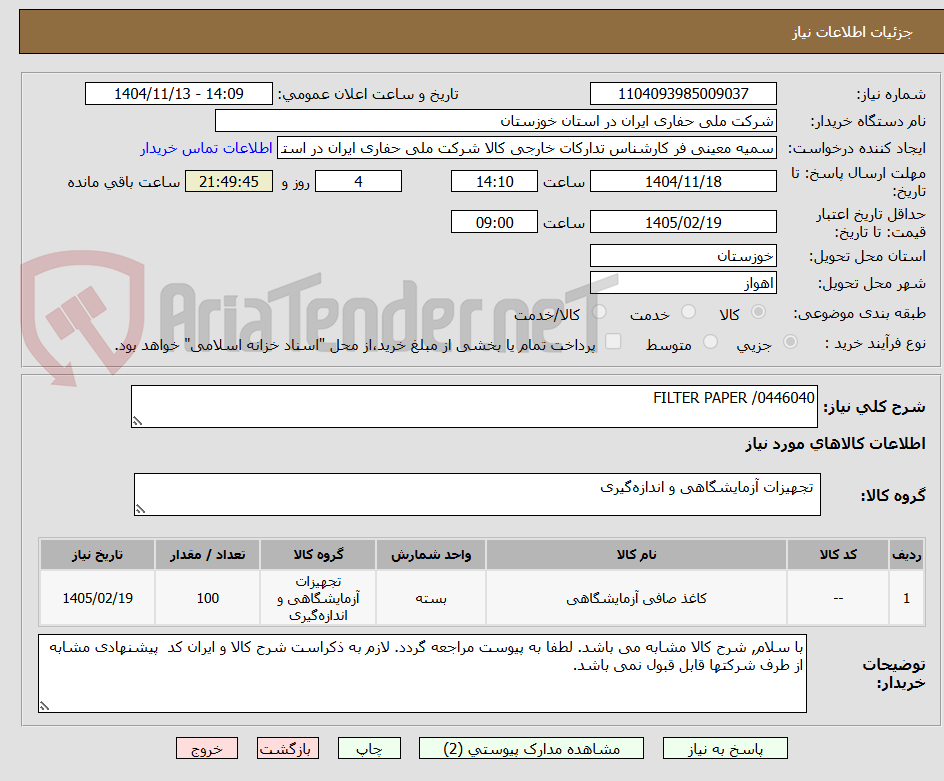Click the unit cell بسته
The height and width of the screenshot is (781, 944).
(431, 598)
